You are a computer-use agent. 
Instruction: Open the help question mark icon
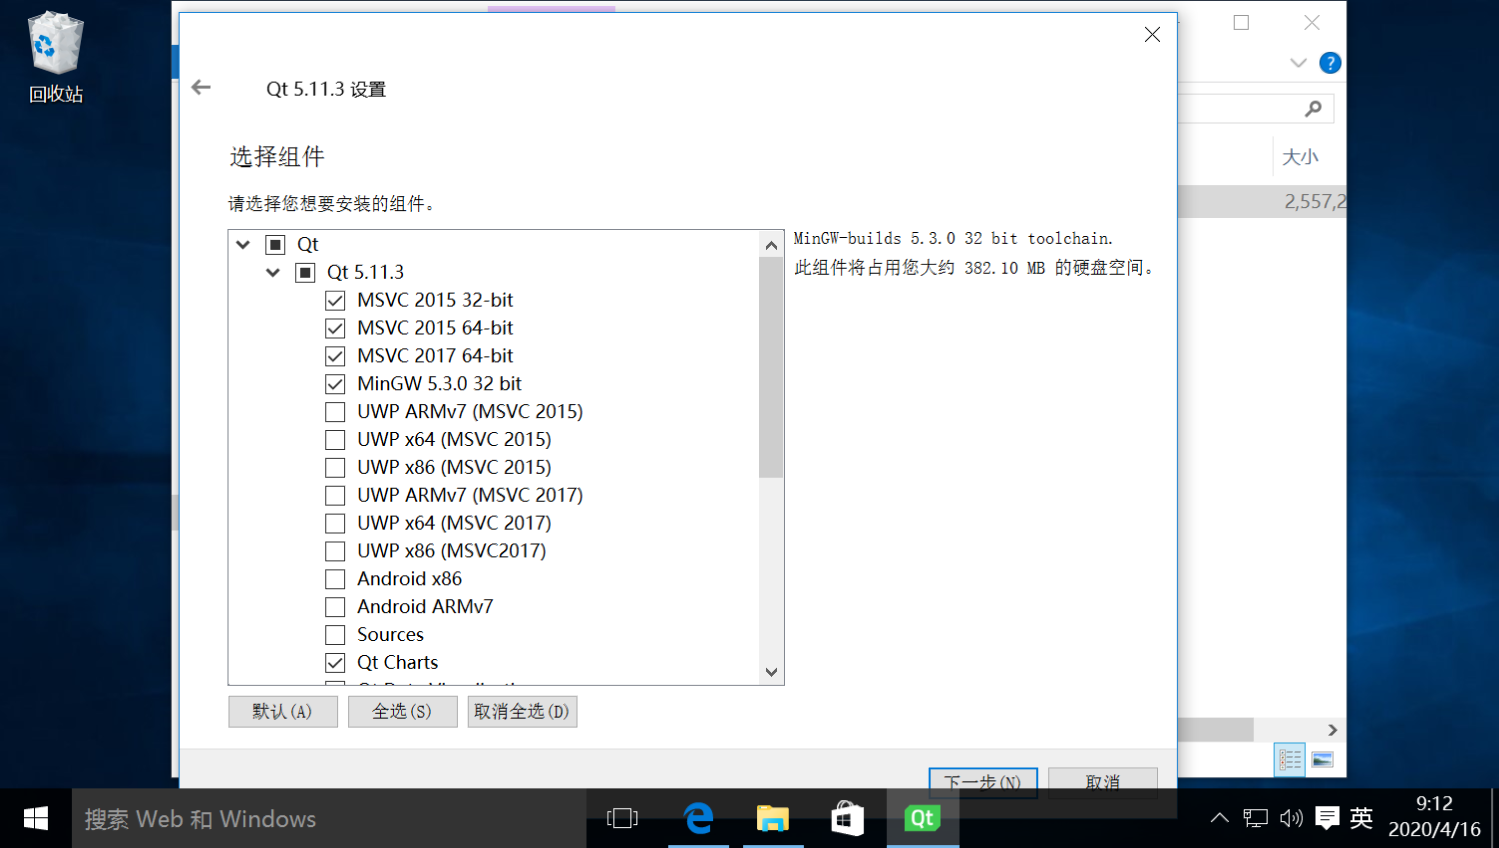point(1330,62)
